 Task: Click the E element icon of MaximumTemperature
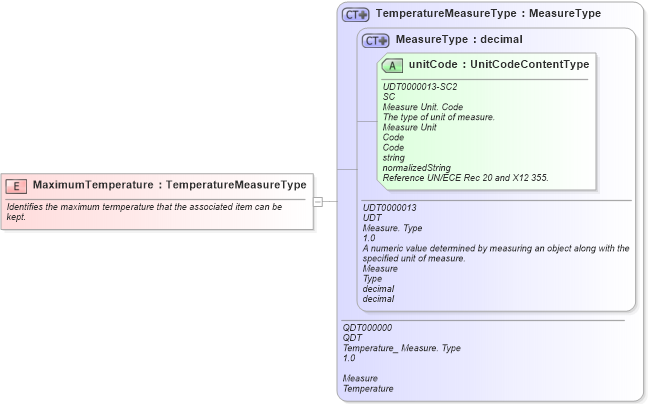pyautogui.click(x=16, y=186)
